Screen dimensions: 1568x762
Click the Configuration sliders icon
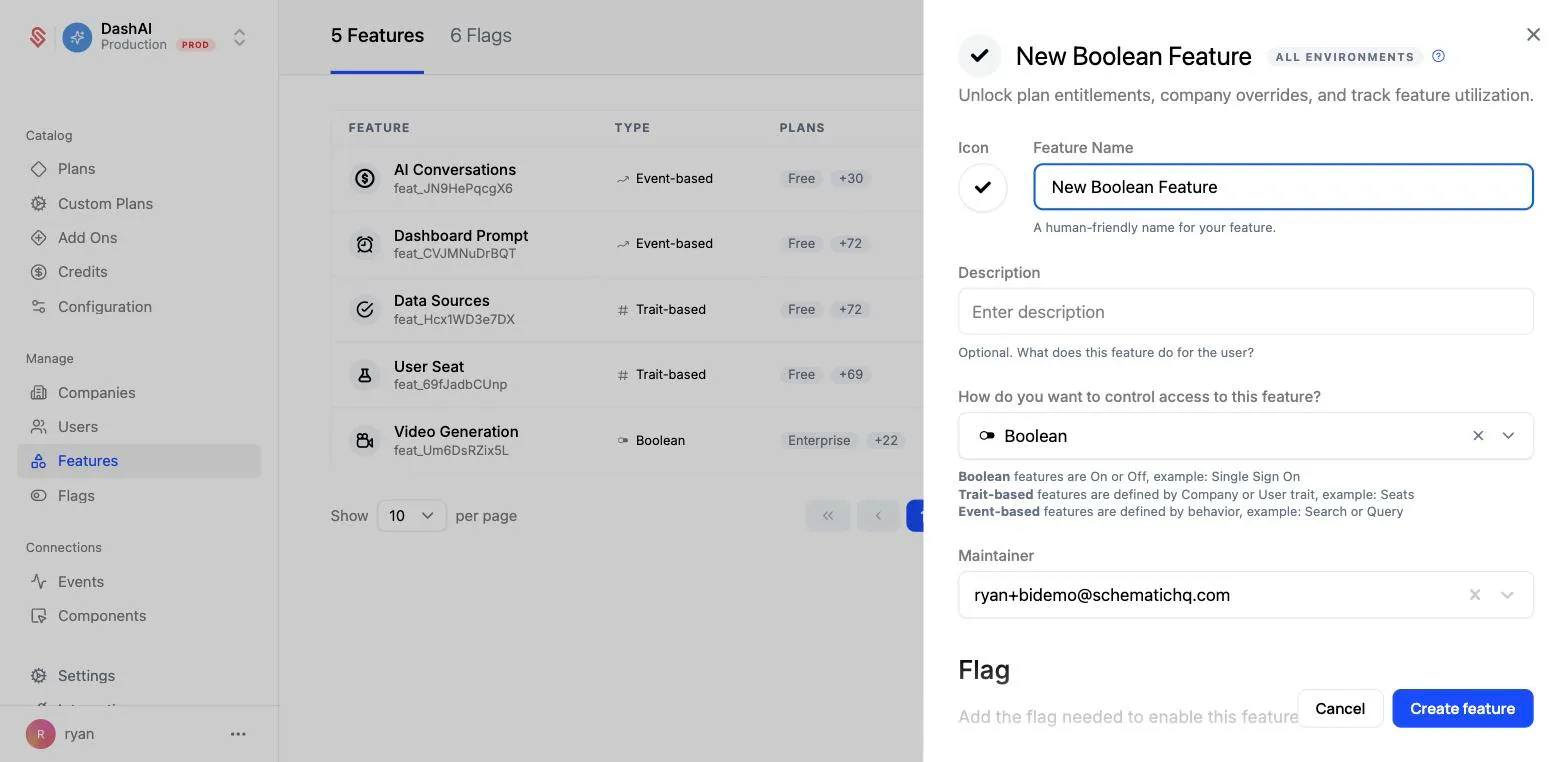click(39, 307)
